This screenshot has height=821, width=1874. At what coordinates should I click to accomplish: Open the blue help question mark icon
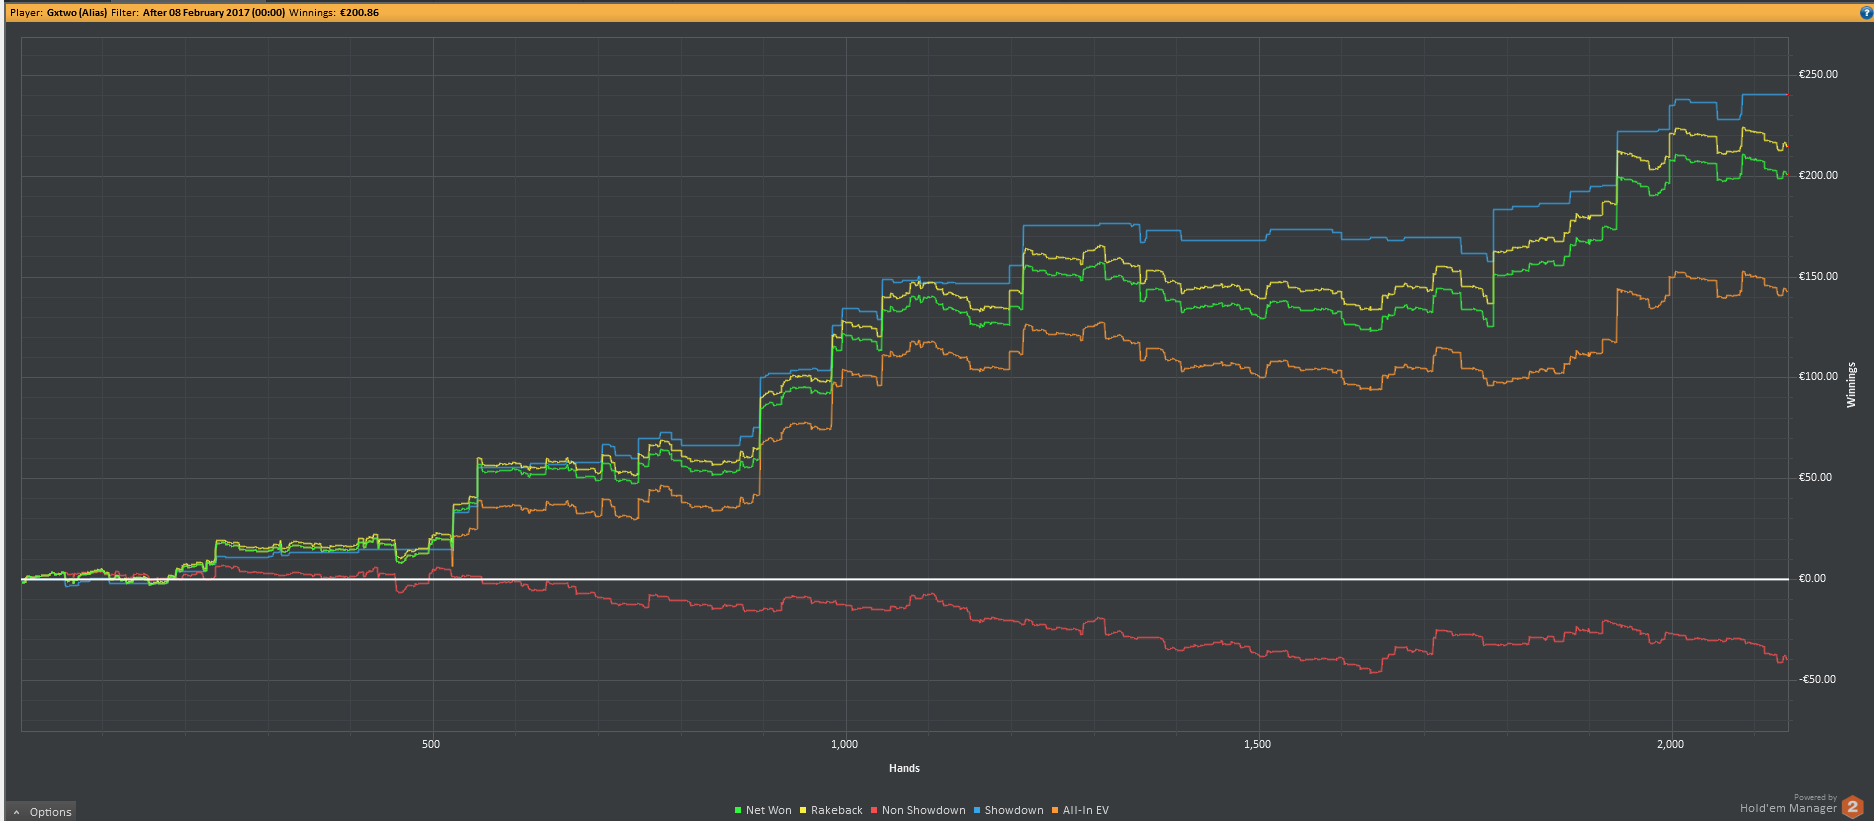pos(1865,13)
